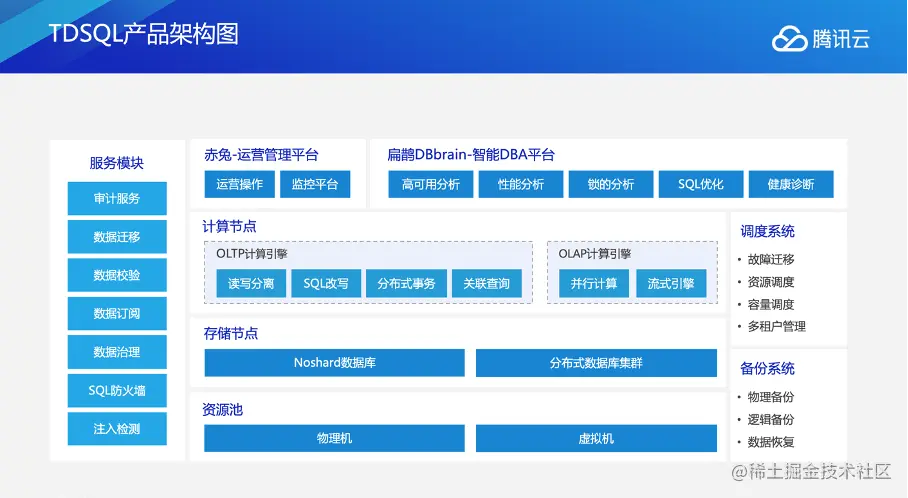Open the 数据订阅 block
This screenshot has width=908, height=498.
point(117,313)
